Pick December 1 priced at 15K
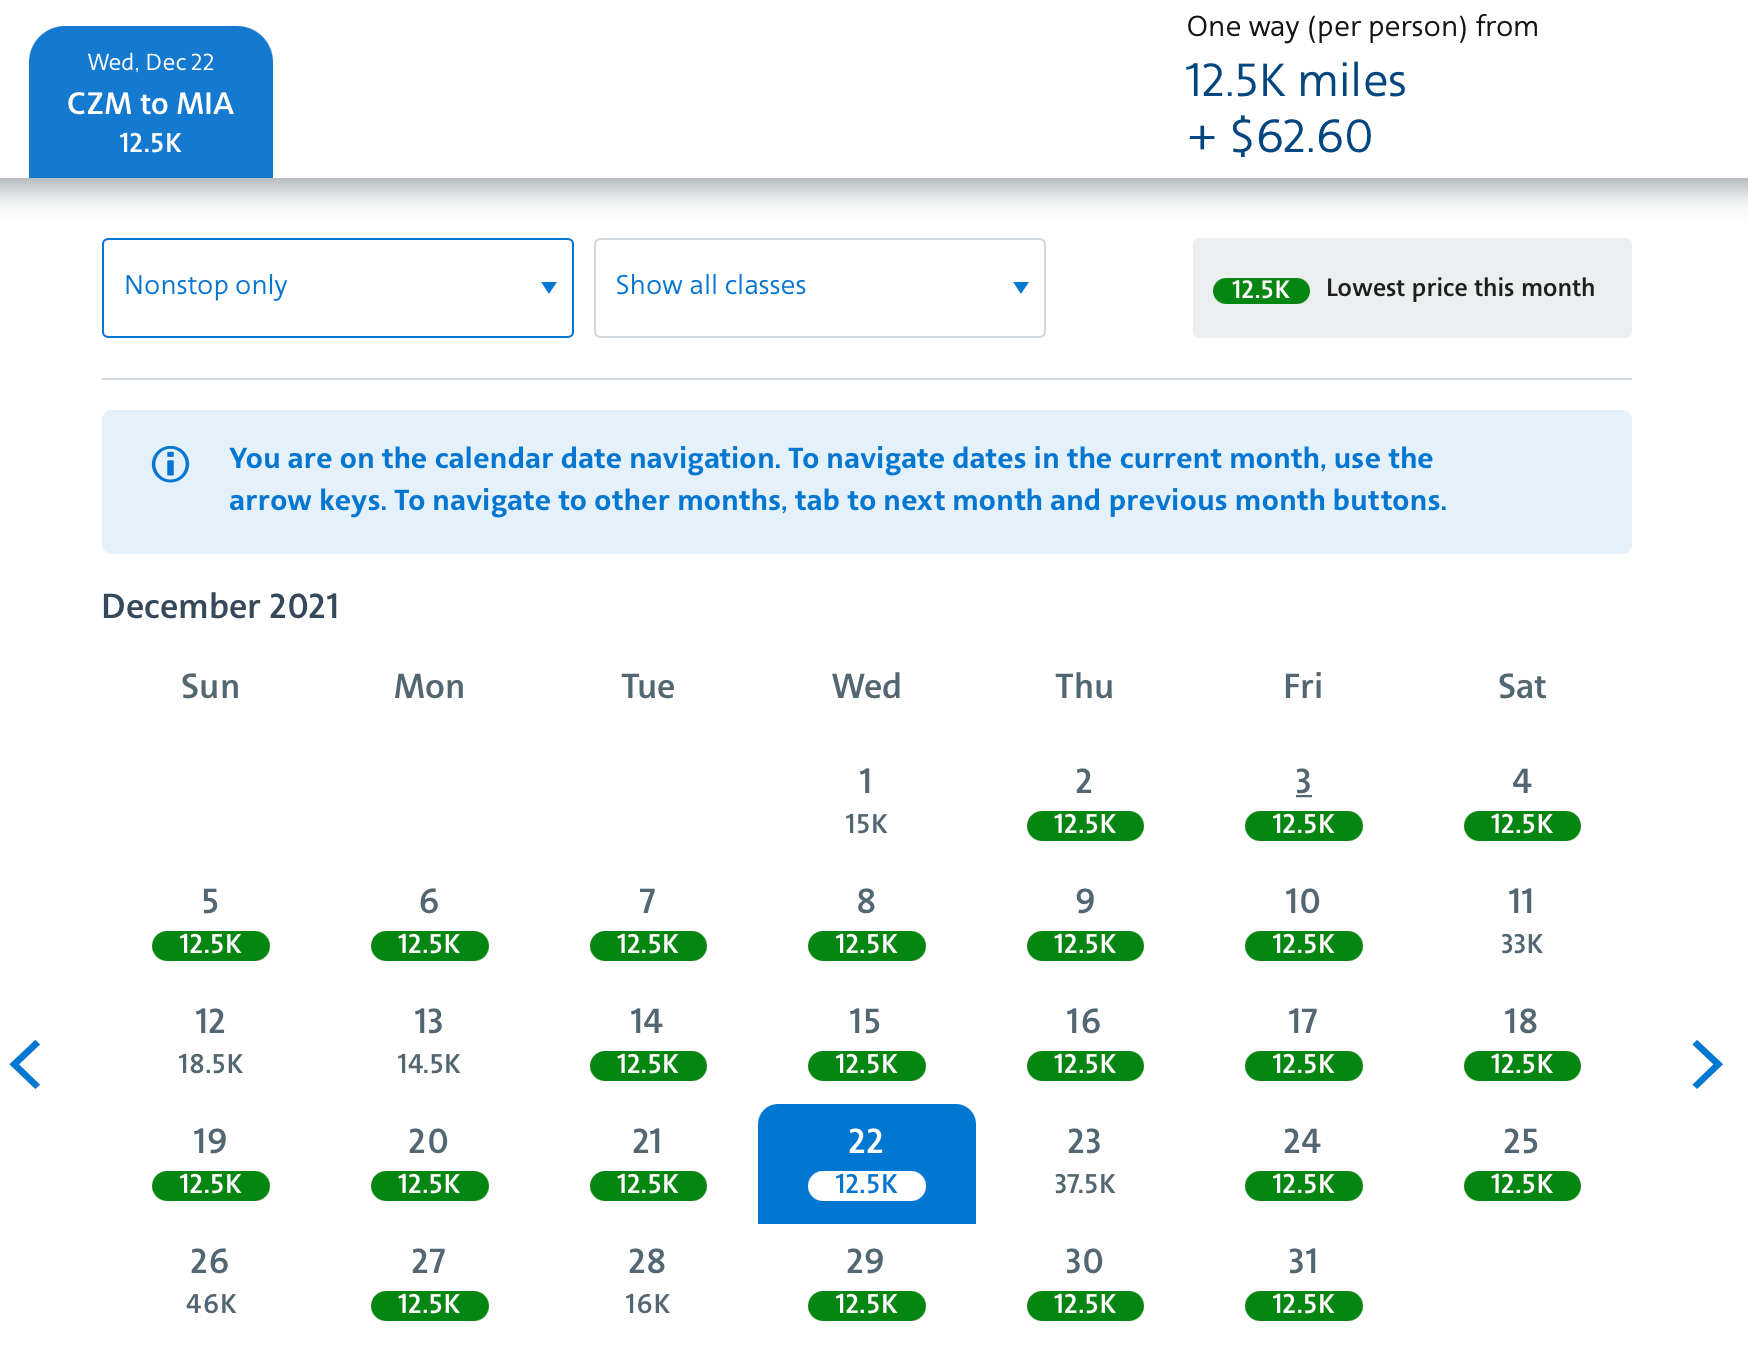This screenshot has width=1748, height=1352. pos(866,803)
